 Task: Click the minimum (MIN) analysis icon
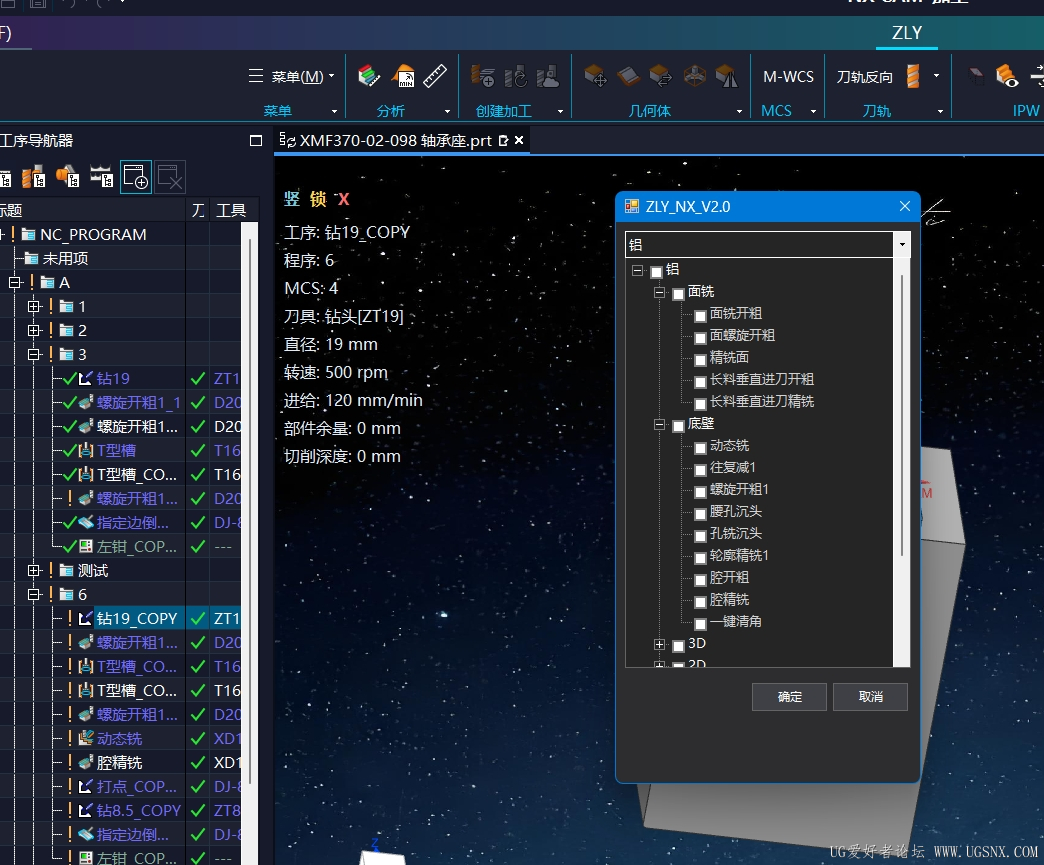[x=403, y=77]
